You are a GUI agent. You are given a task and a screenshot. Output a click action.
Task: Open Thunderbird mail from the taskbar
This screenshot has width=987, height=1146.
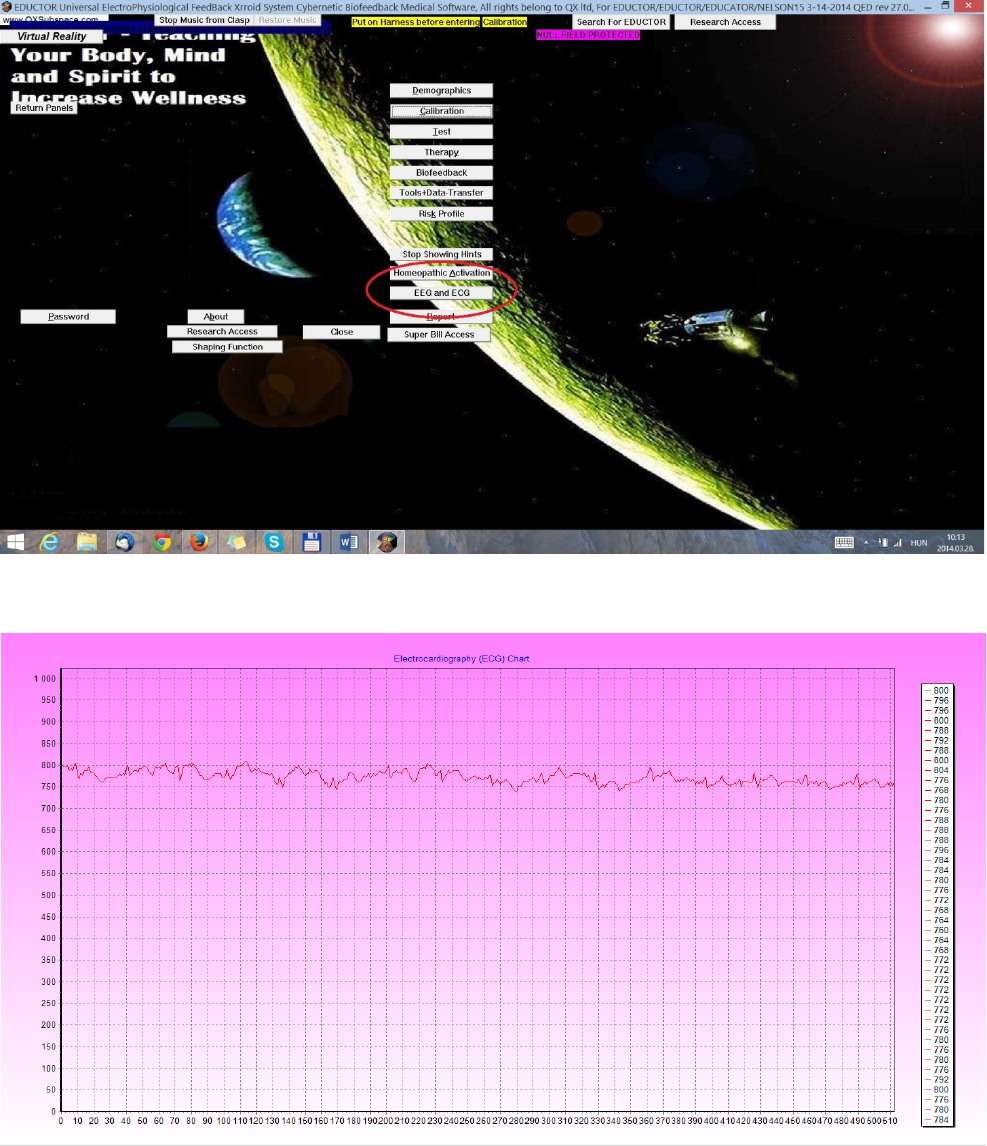point(124,542)
